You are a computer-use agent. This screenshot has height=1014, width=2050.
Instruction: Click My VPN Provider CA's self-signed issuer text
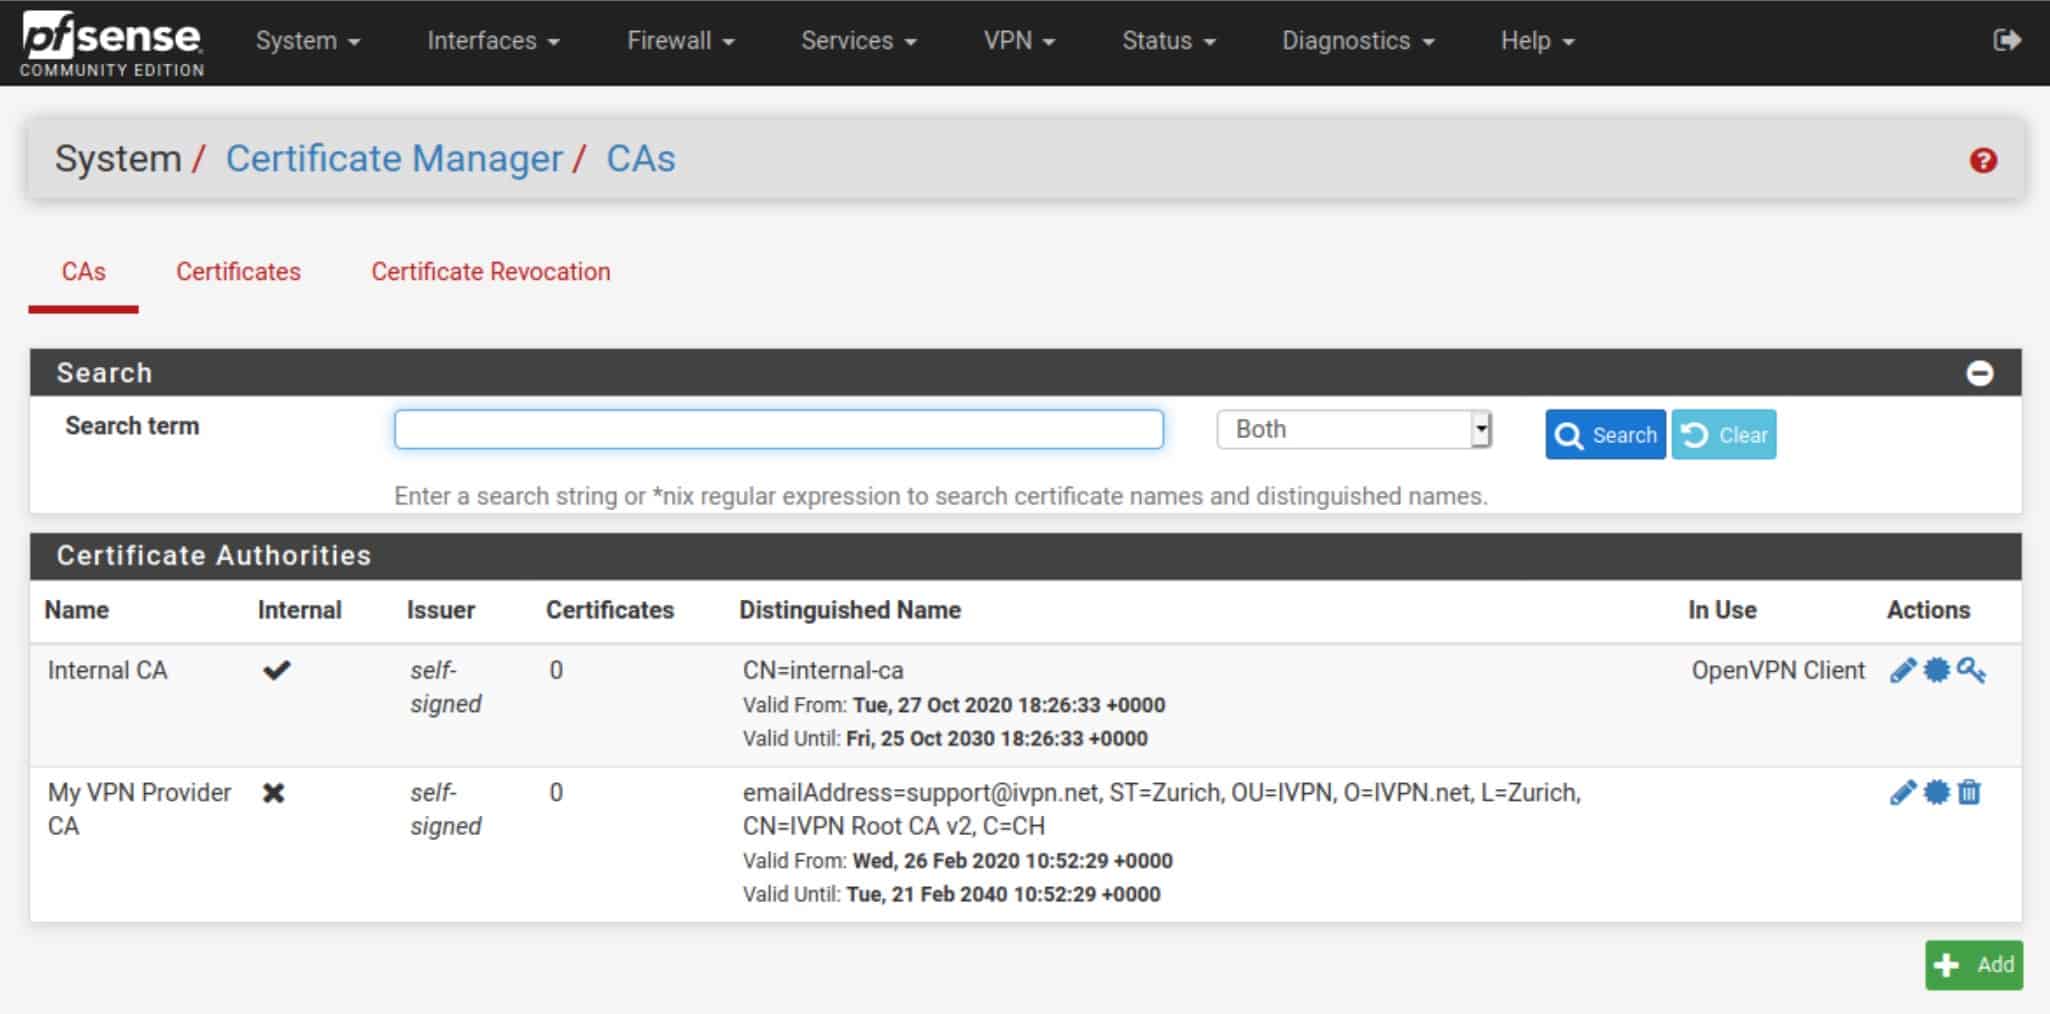point(445,809)
